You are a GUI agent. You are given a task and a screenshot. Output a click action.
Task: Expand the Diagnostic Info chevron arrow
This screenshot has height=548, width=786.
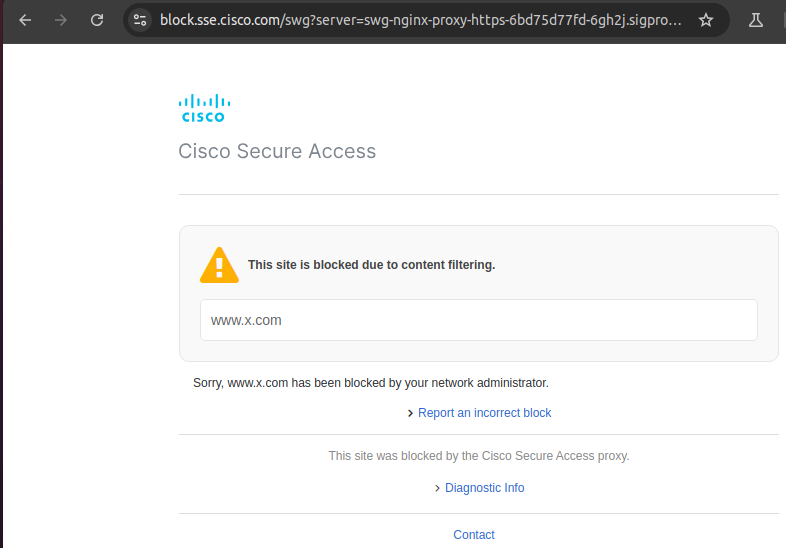click(437, 488)
